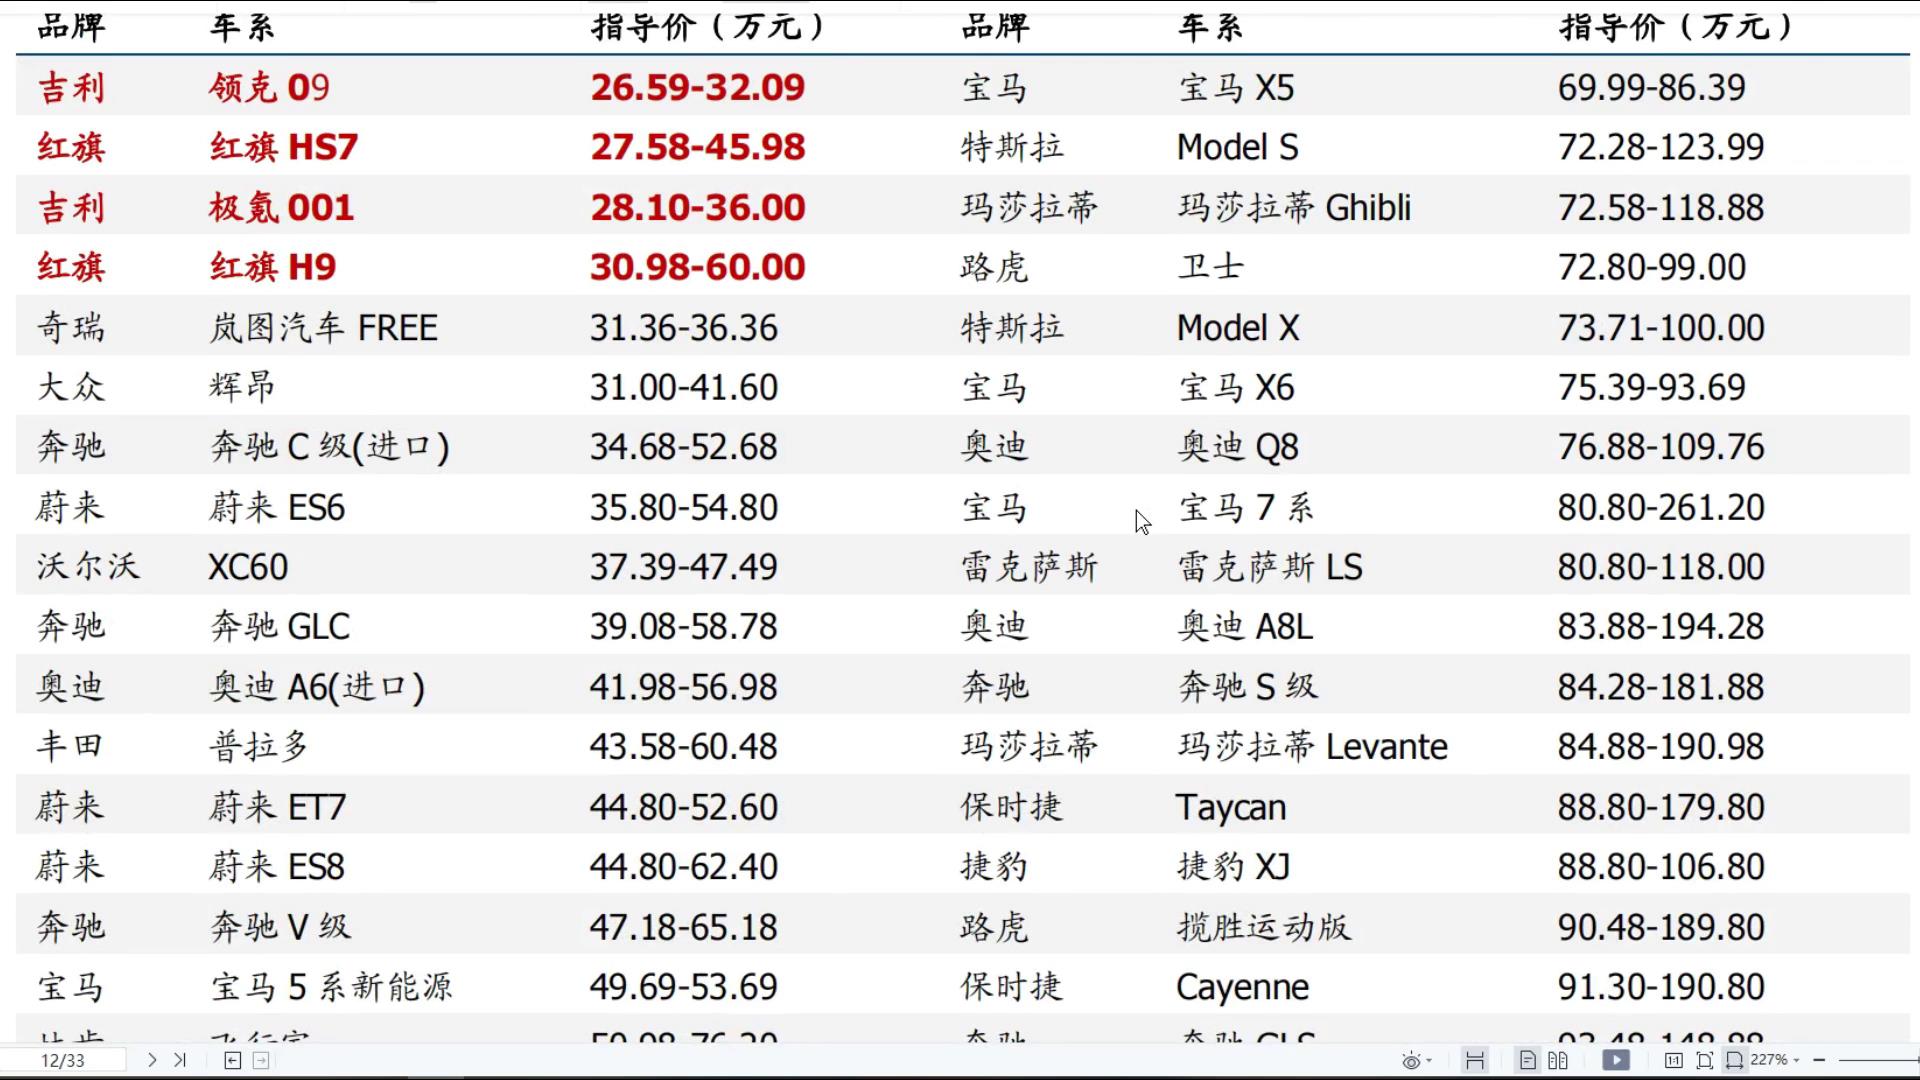This screenshot has width=1920, height=1080.
Task: Select the 奥迪 Q8 cell
Action: click(x=1238, y=447)
